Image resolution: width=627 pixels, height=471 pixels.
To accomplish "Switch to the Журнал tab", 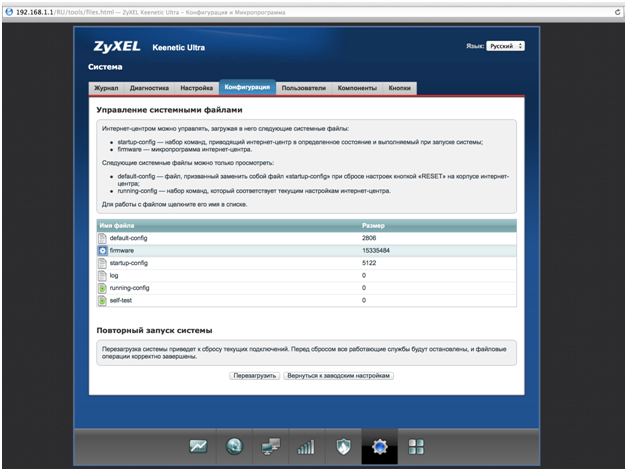I will click(x=106, y=88).
